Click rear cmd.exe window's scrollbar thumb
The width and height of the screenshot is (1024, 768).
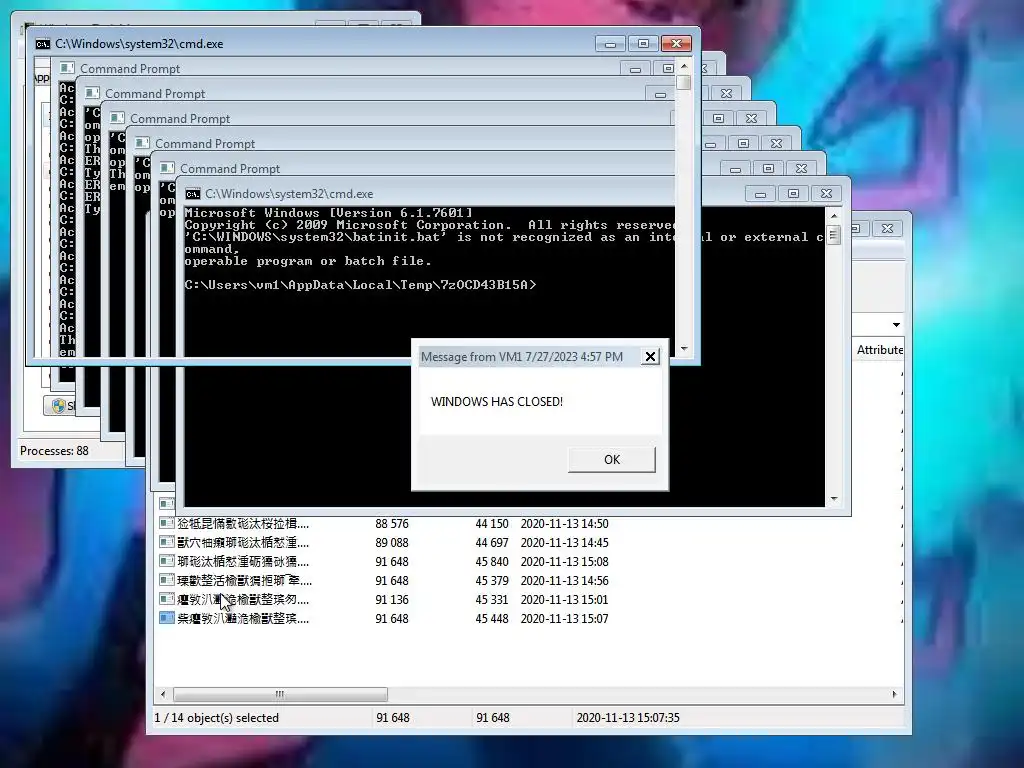click(684, 82)
